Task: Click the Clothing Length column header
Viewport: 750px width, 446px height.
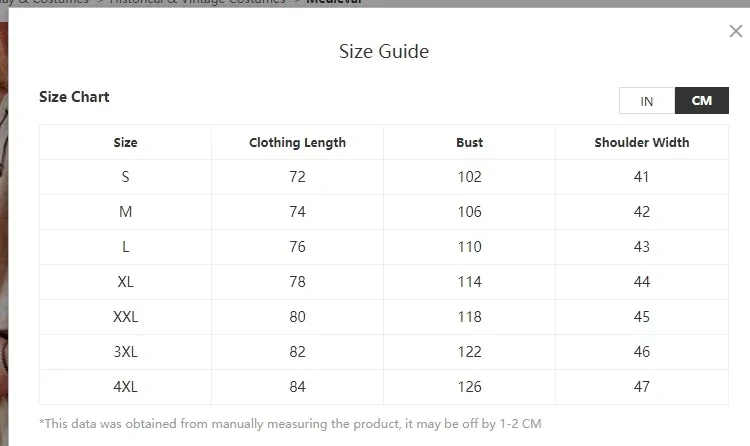Action: (x=298, y=142)
